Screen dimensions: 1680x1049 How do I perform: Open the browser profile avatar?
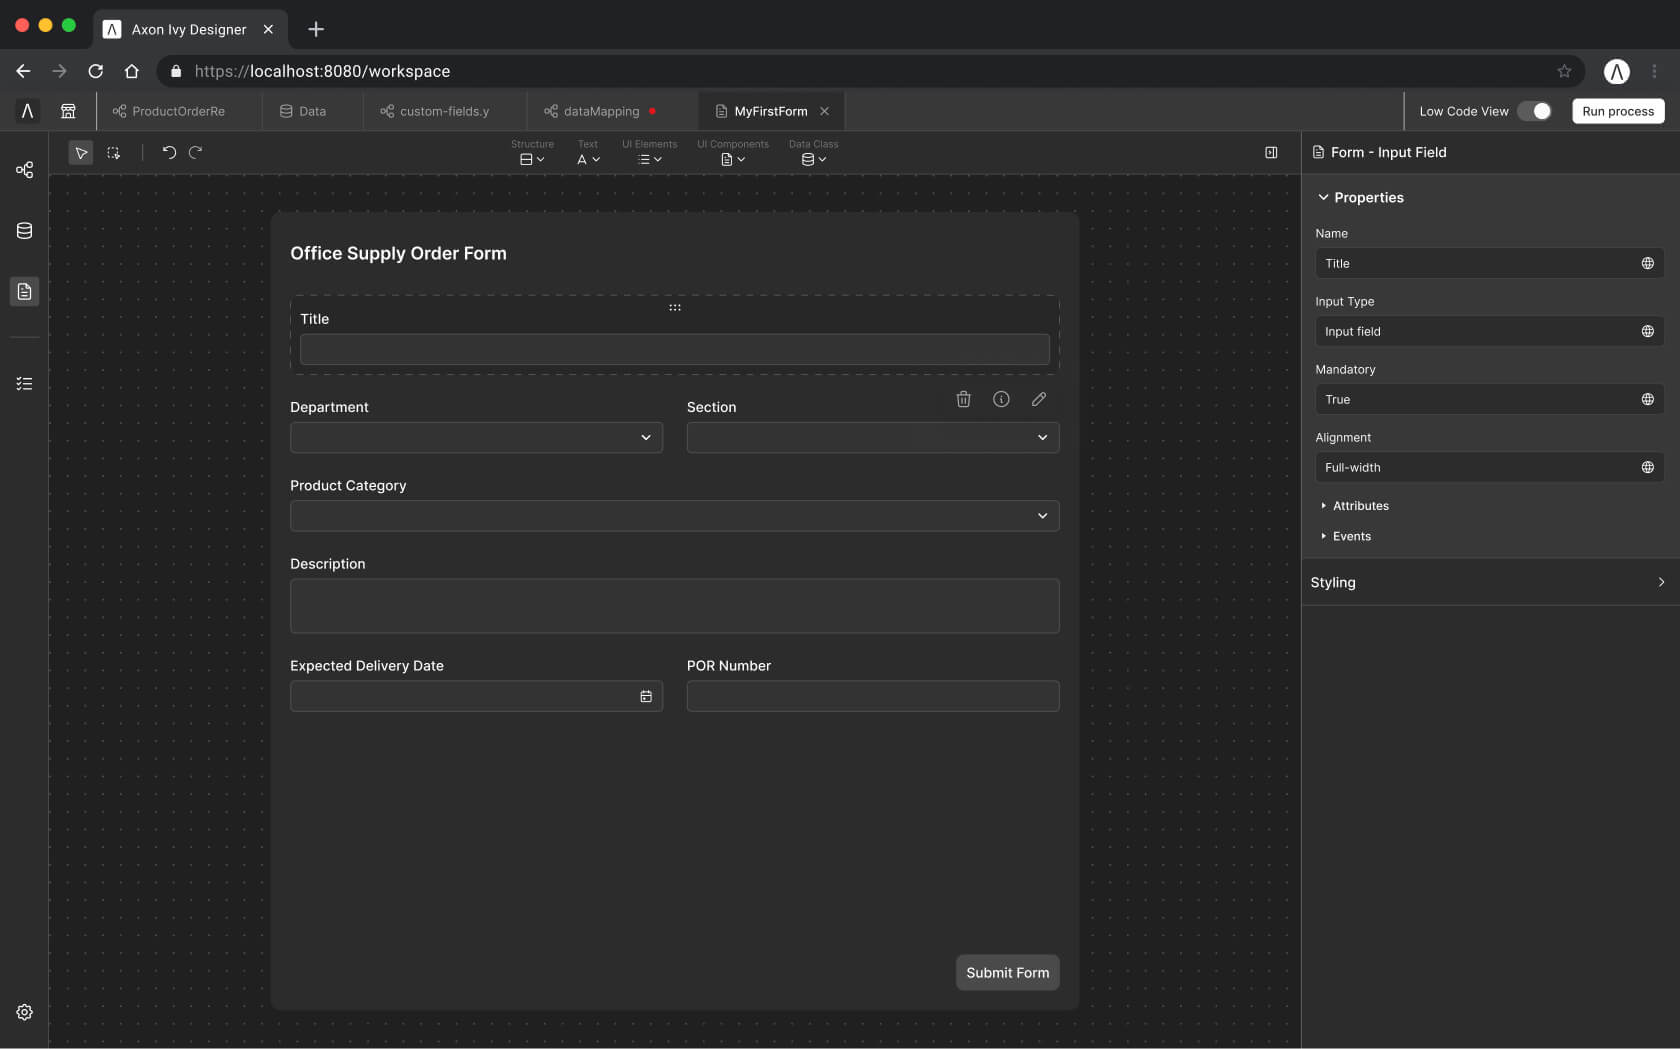pos(1617,71)
